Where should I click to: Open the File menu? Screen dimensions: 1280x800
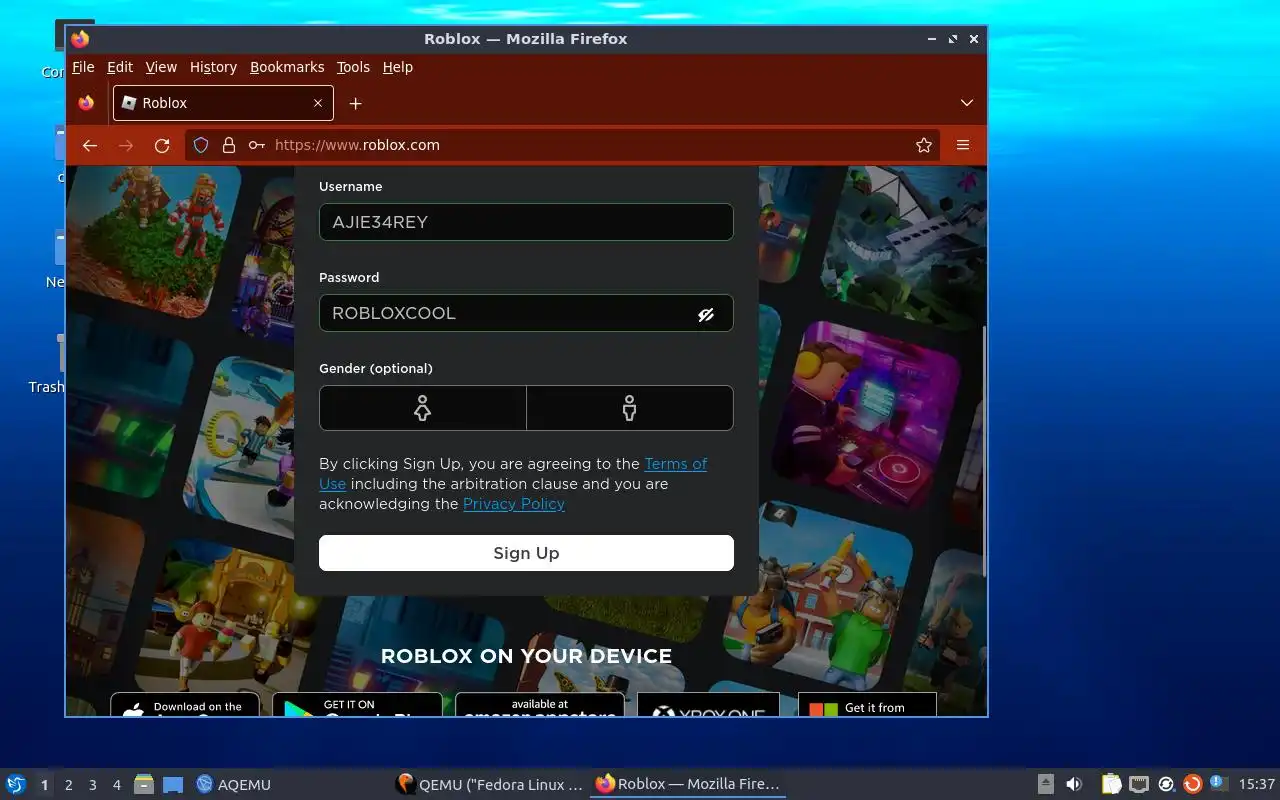83,67
